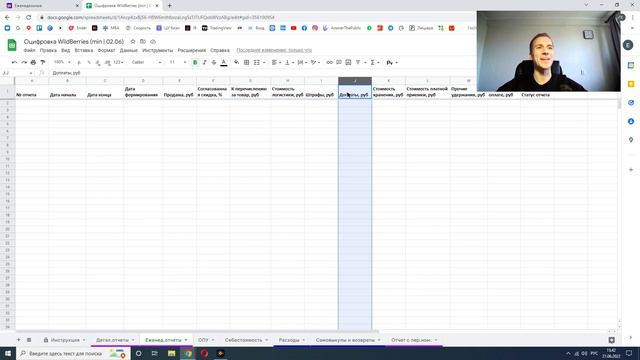
Task: Click the Print icon
Action: (x=33, y=62)
